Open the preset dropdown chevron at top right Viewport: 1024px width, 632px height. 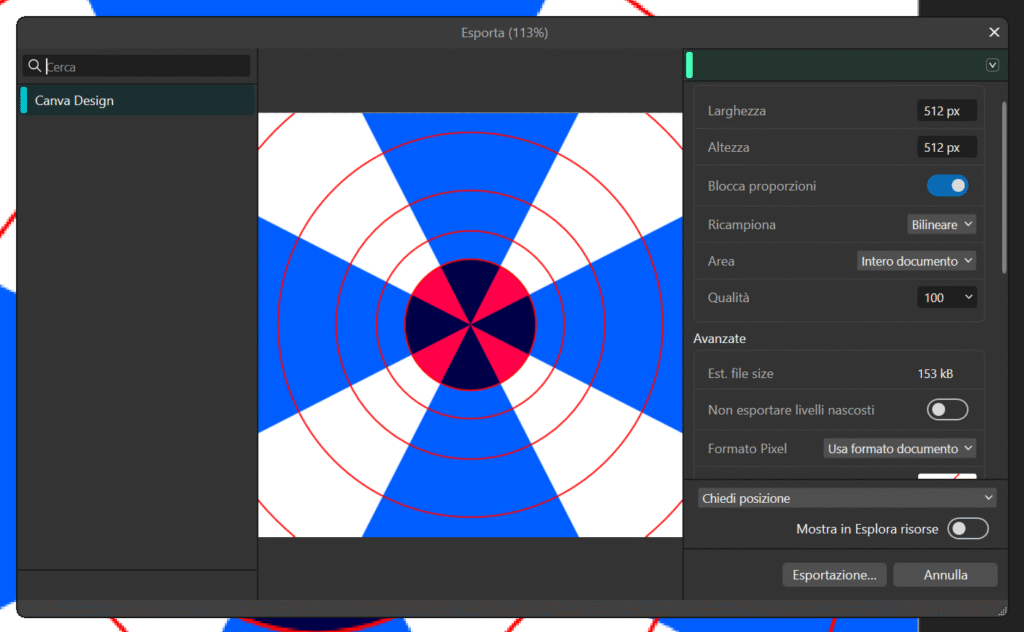(x=991, y=64)
